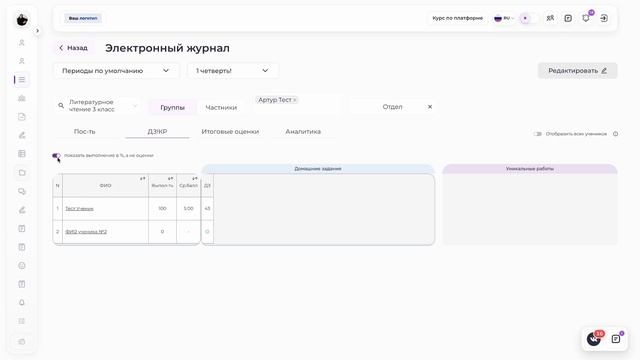Switch to the 'ДЗ/КР' tab
The image size is (640, 360).
[x=157, y=131]
